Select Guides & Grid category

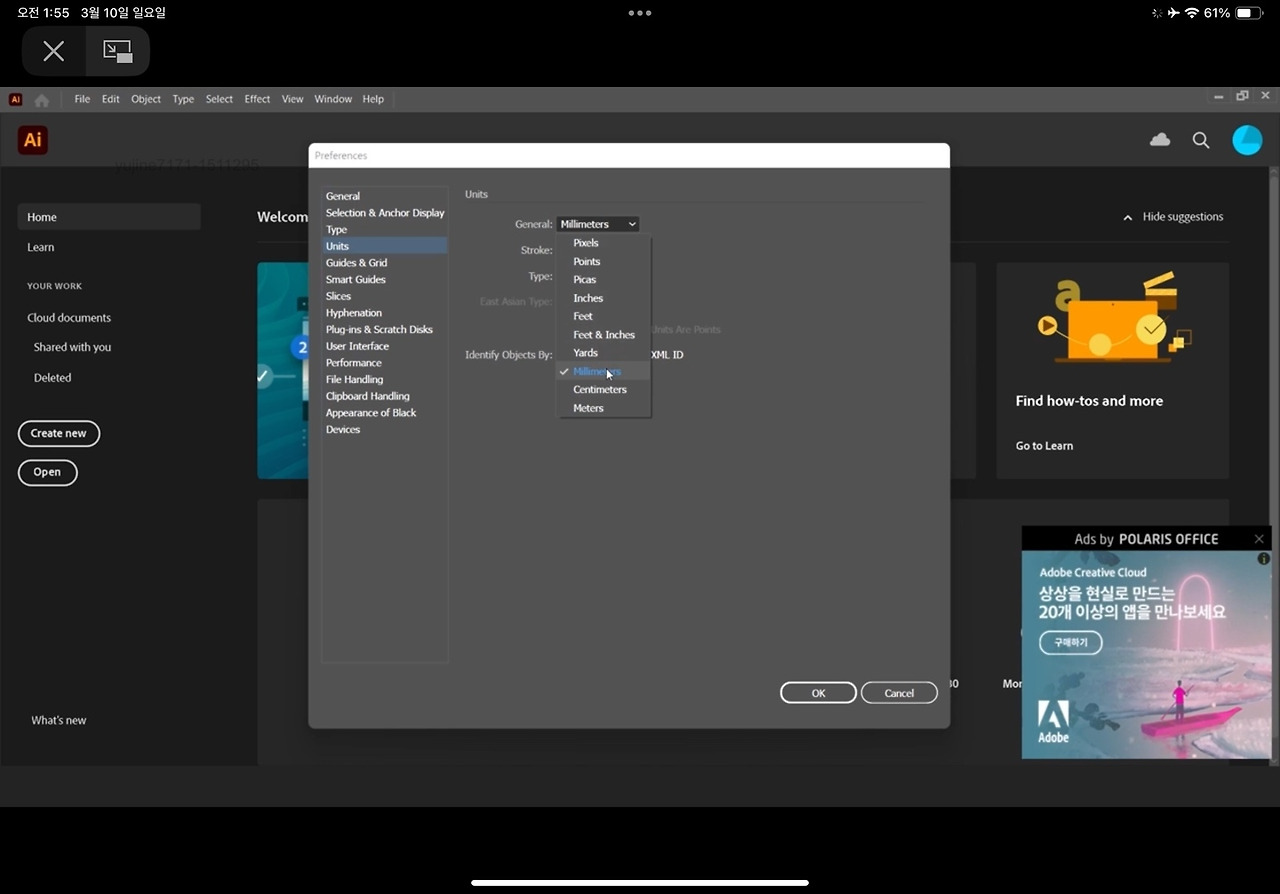pos(384,263)
